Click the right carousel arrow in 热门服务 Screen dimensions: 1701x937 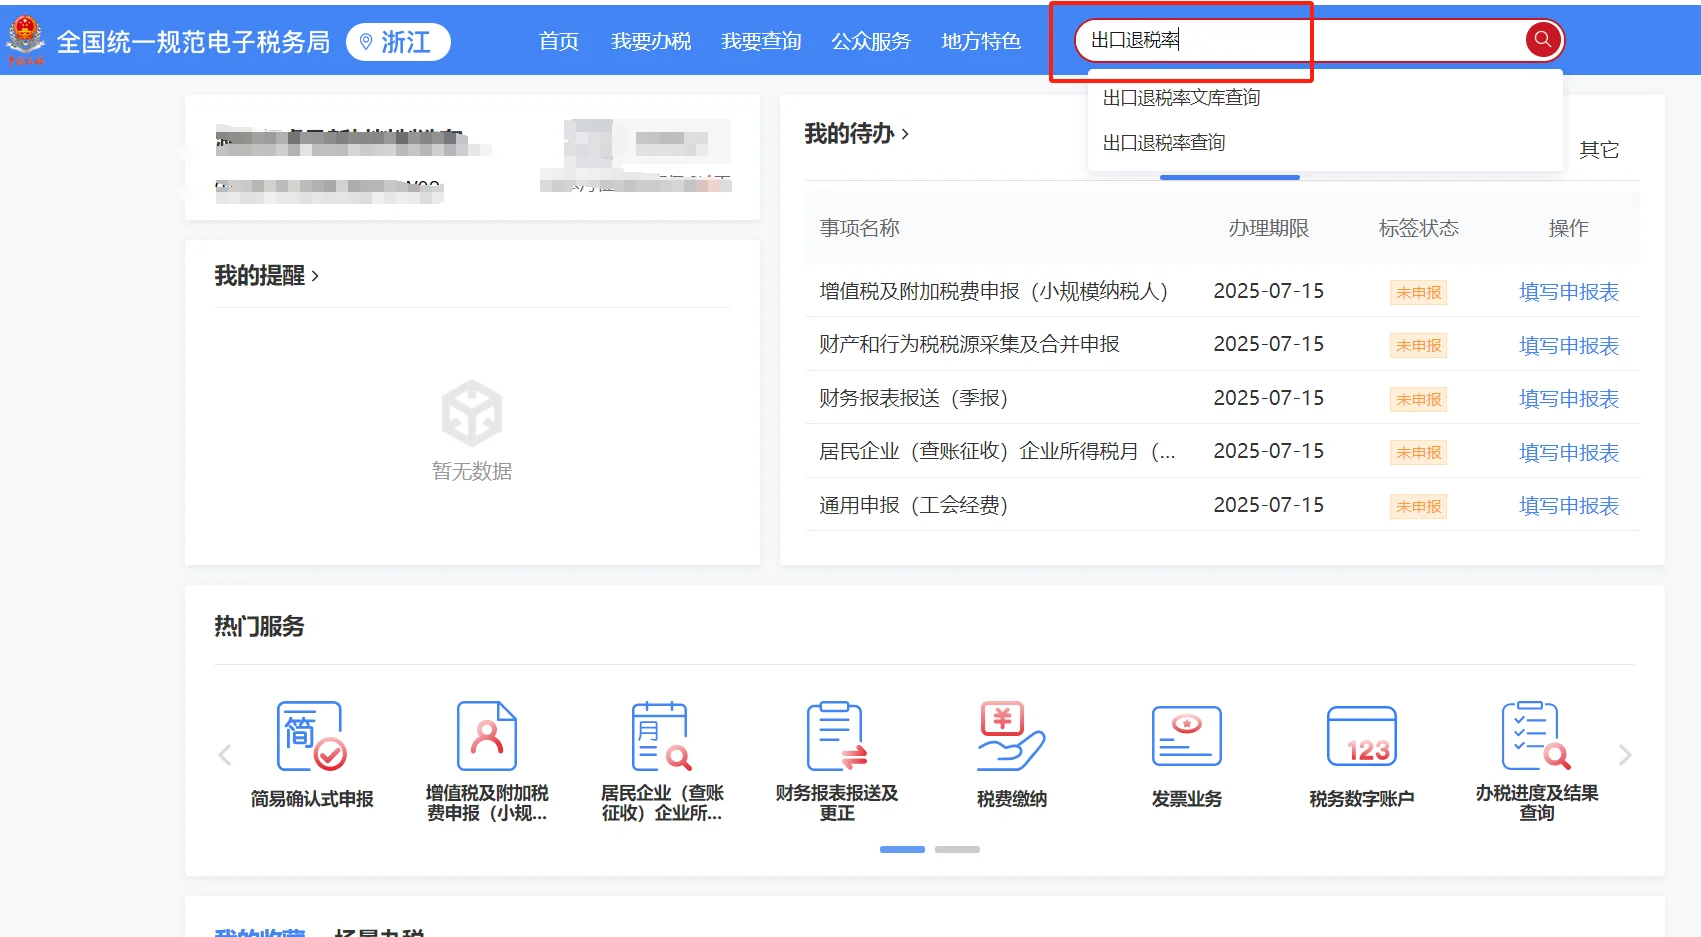pos(1623,755)
